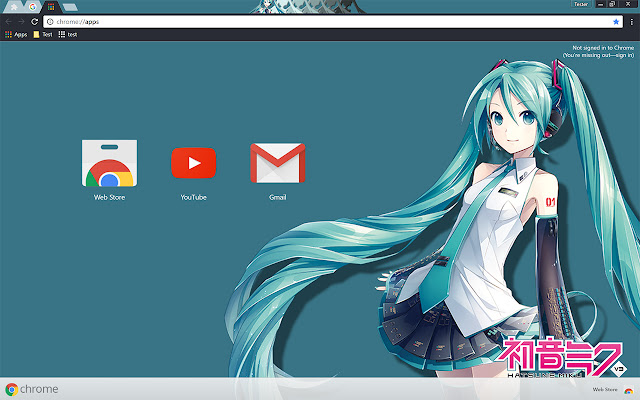640x400 pixels.
Task: Switch to the Google tab
Action: point(32,7)
